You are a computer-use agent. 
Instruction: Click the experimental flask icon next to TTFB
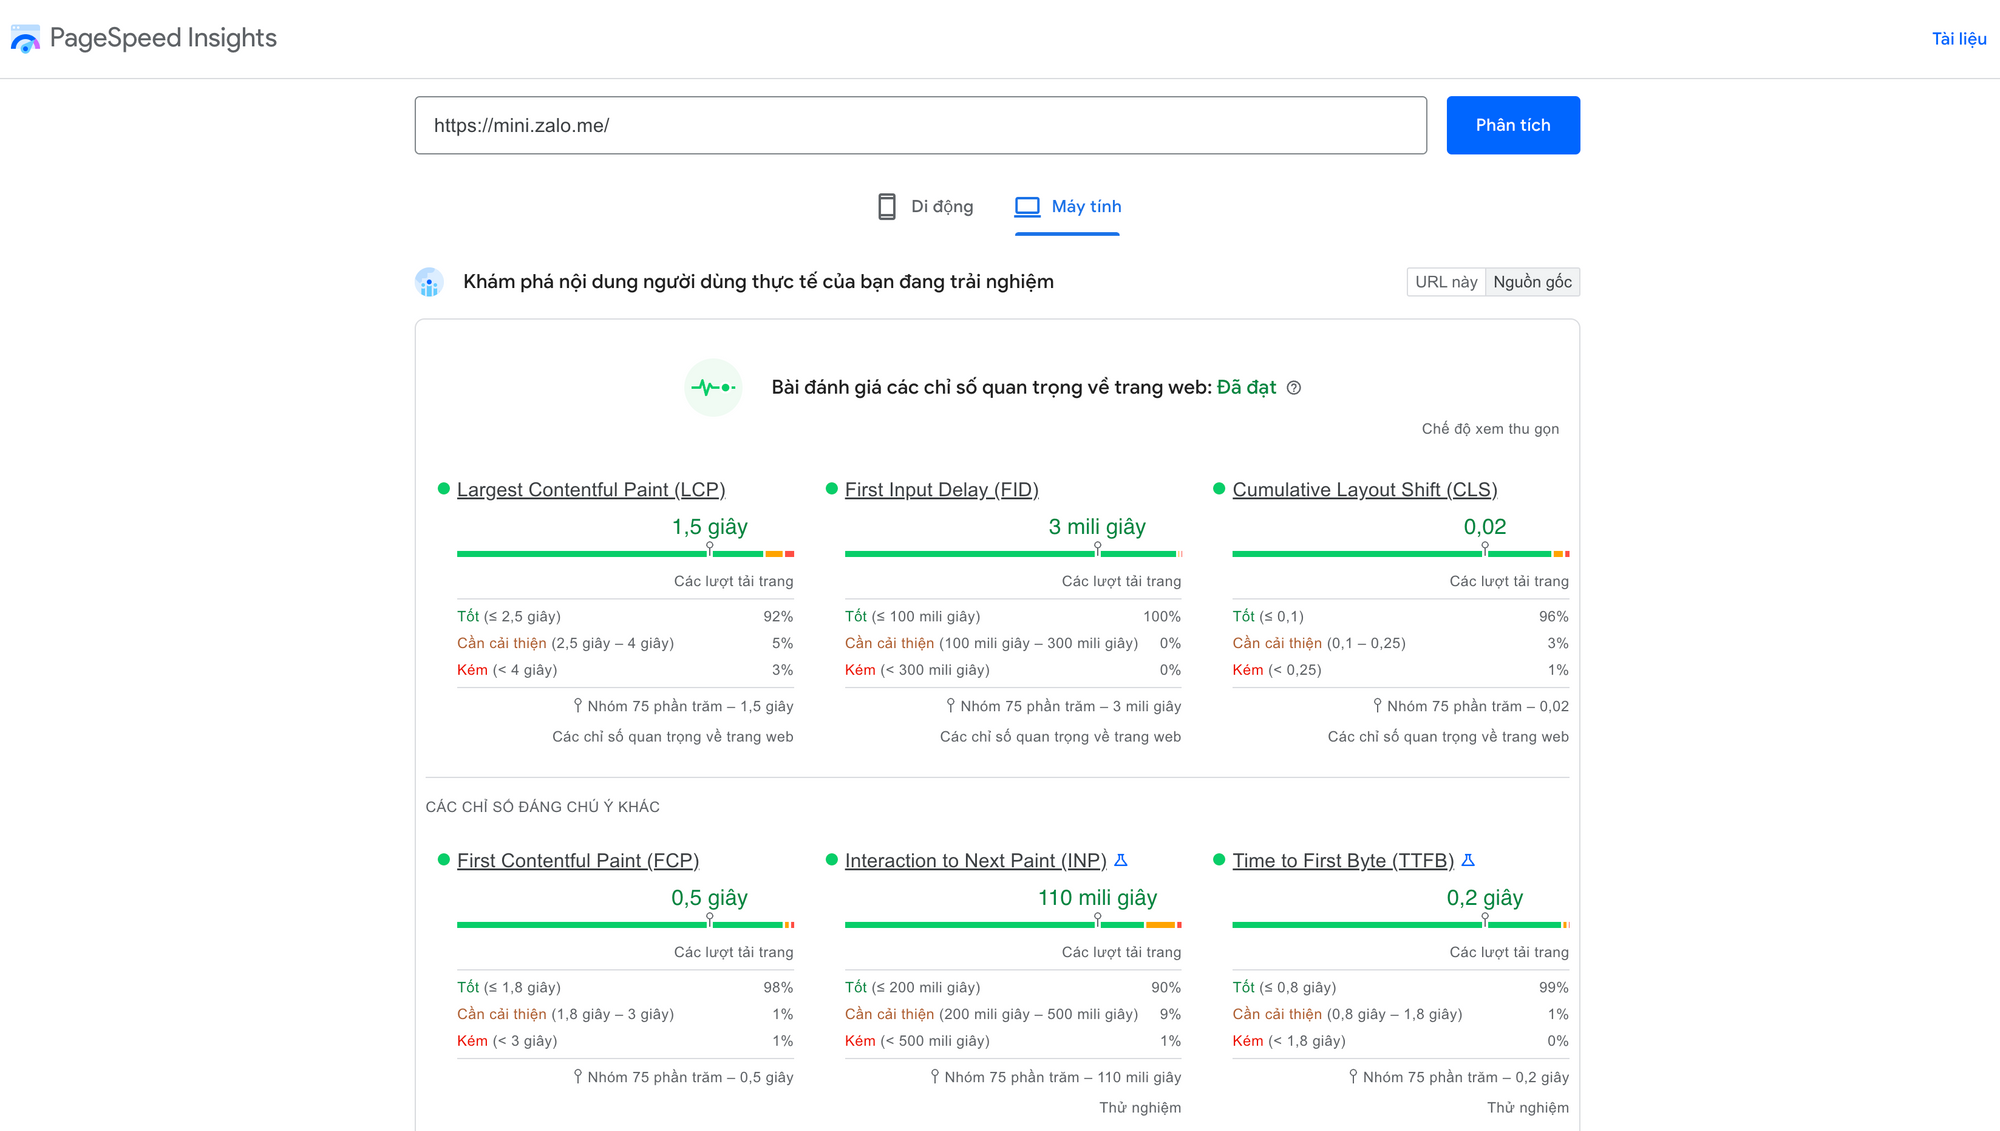[x=1468, y=860]
